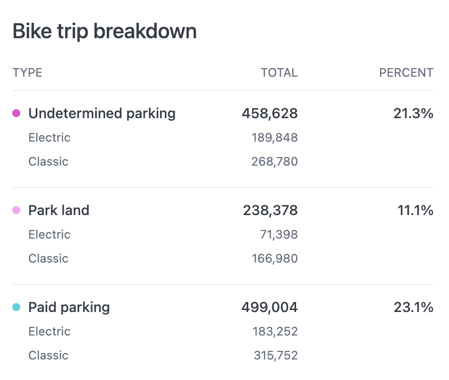This screenshot has height=380, width=449.
Task: Click Electric under Undetermined parking
Action: (49, 138)
